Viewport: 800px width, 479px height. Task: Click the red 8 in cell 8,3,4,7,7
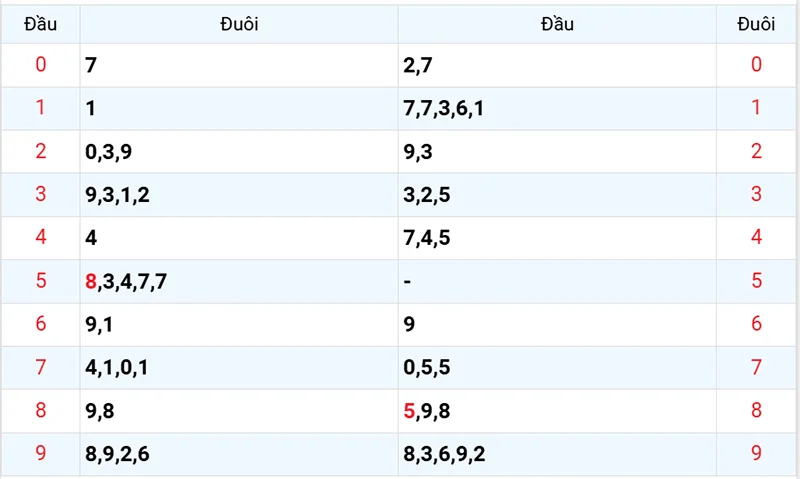point(92,281)
